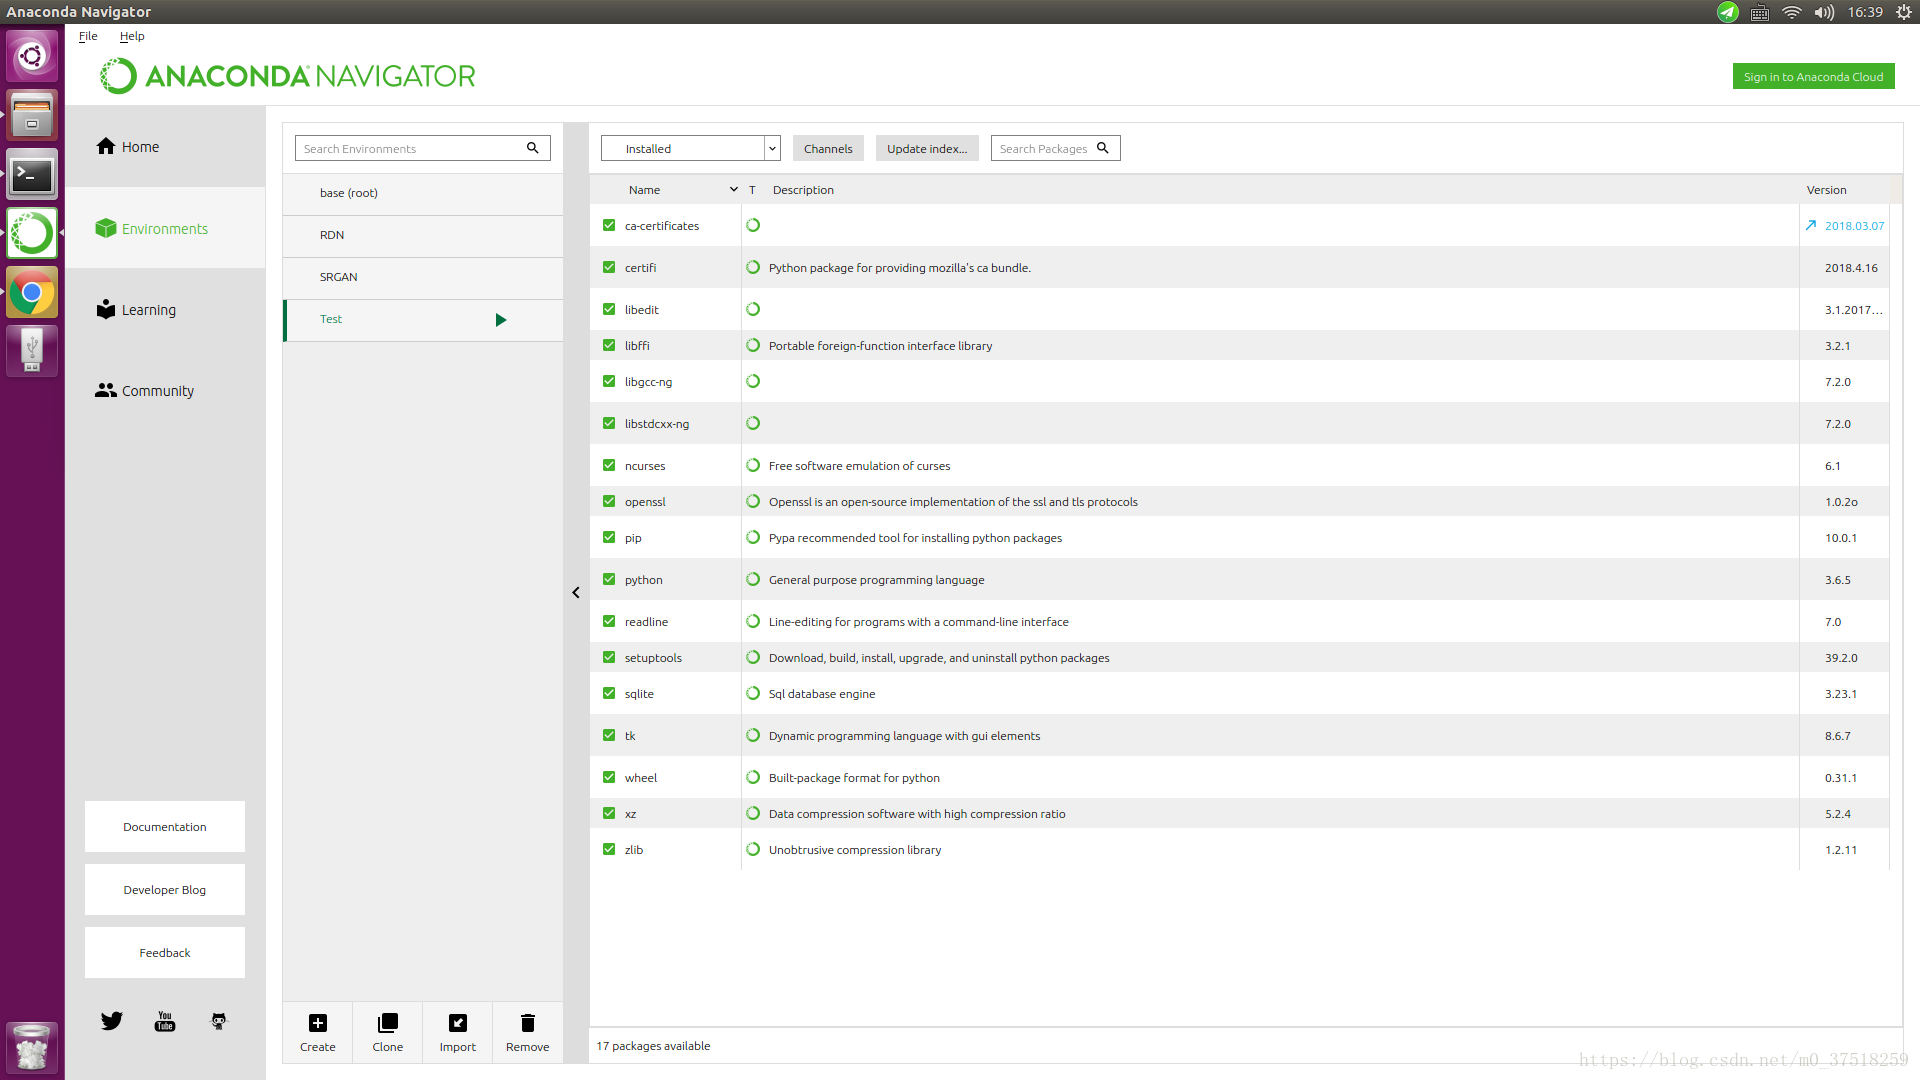Open Anaconda's GitHub page icon
Image resolution: width=1920 pixels, height=1080 pixels.
tap(219, 1021)
